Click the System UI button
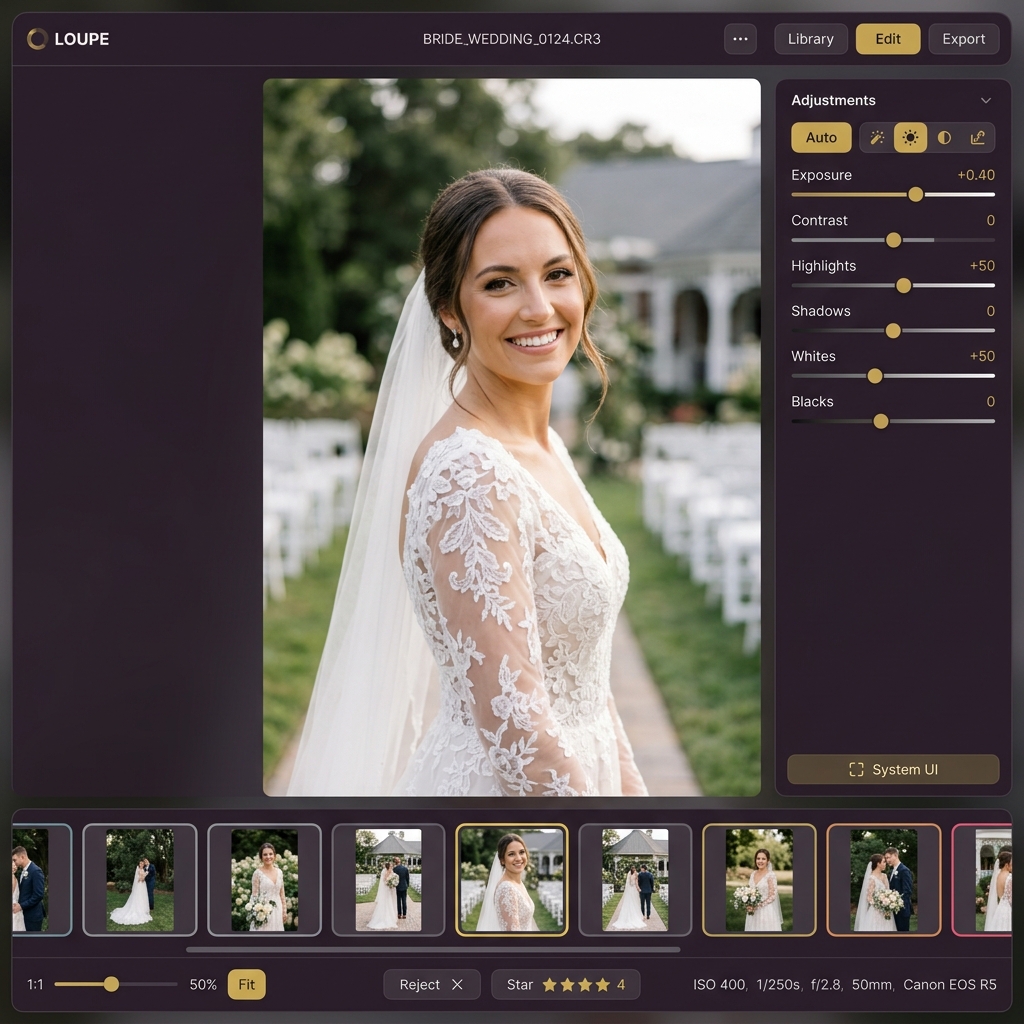Image resolution: width=1024 pixels, height=1024 pixels. click(893, 769)
